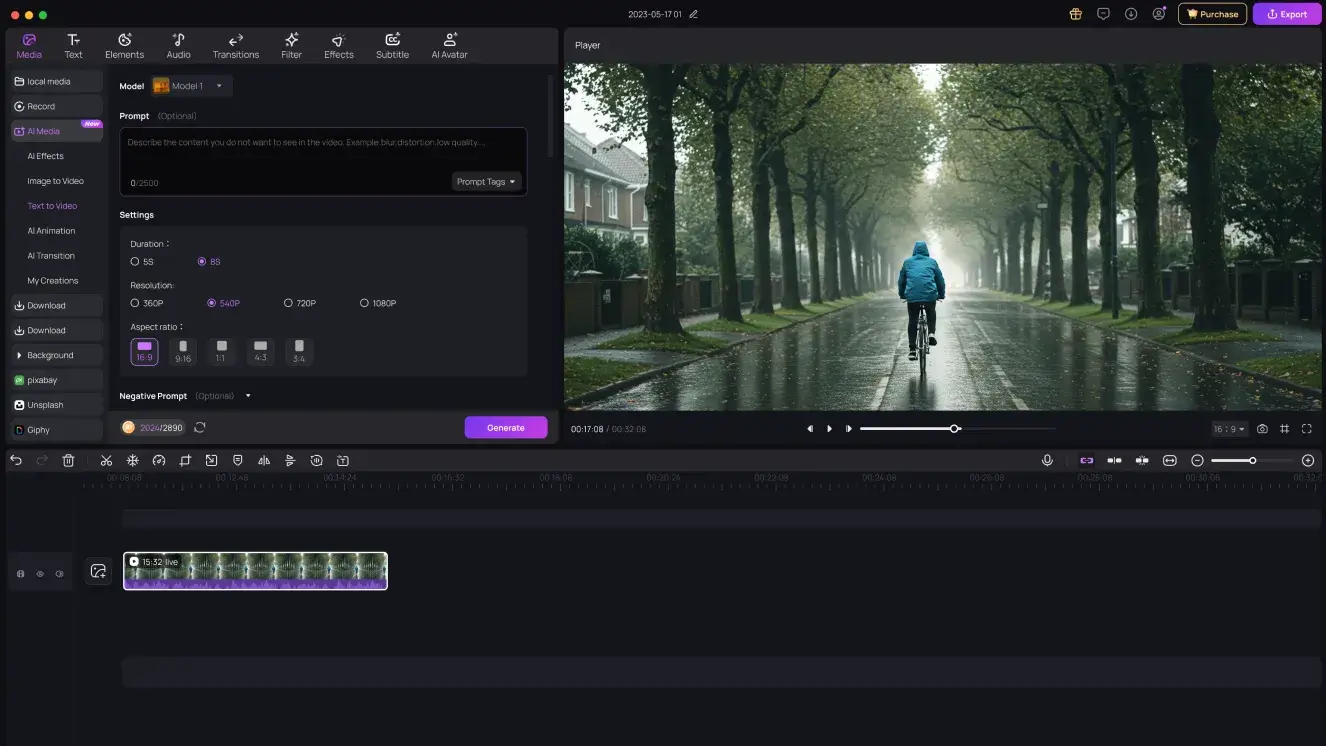
Task: Take a snapshot with the camera icon
Action: [x=1262, y=429]
